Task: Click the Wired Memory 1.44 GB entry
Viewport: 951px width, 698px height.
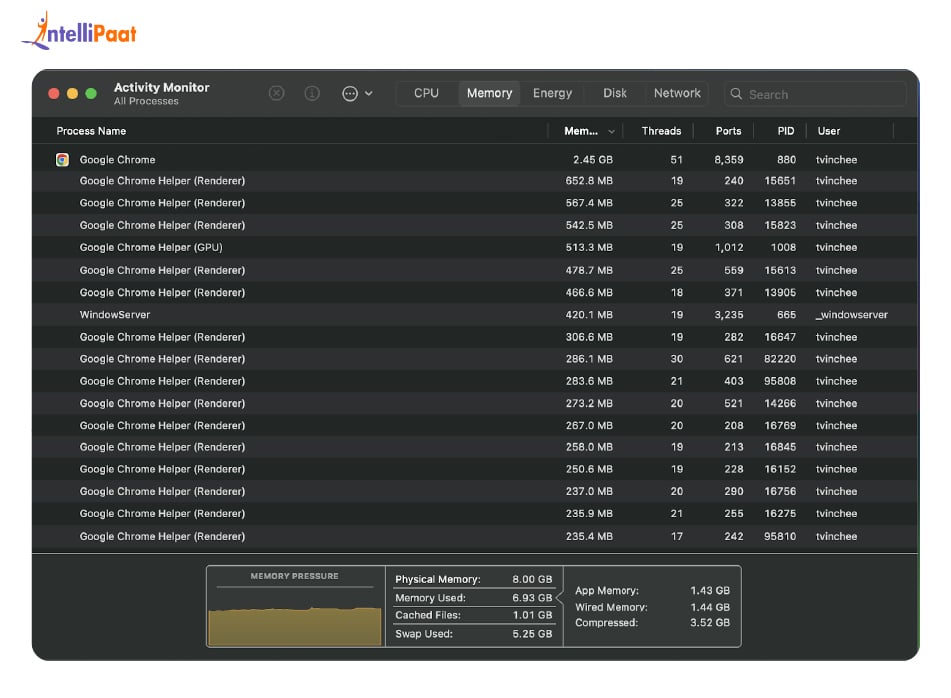Action: tap(653, 607)
